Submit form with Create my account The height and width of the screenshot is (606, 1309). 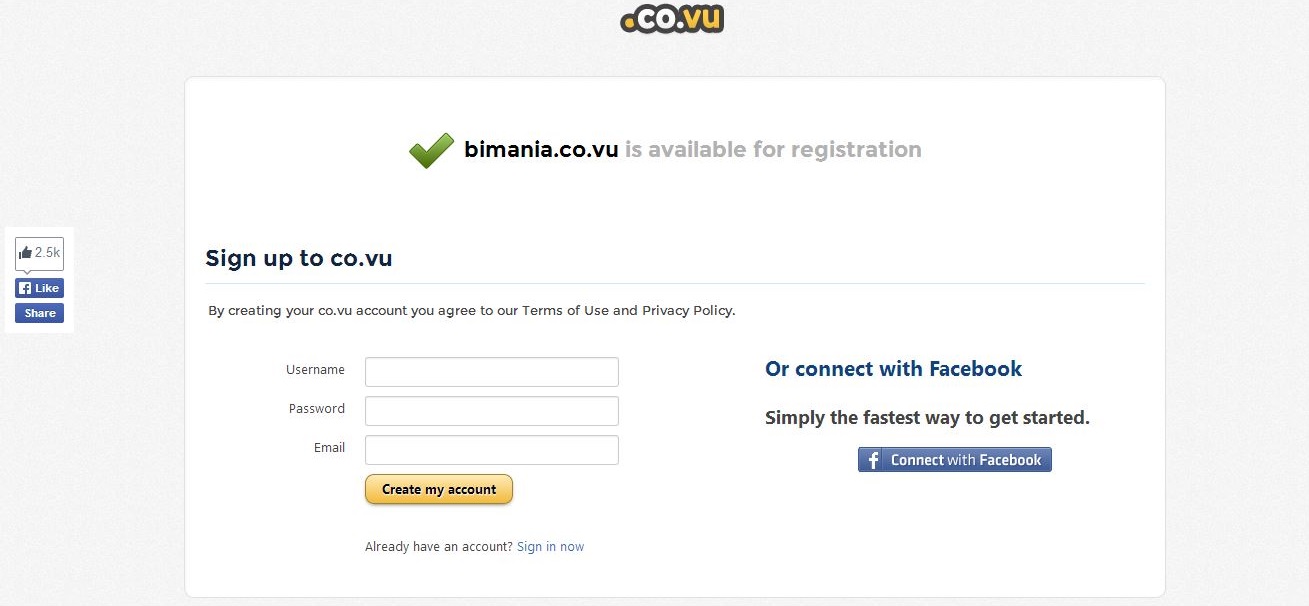tap(439, 489)
